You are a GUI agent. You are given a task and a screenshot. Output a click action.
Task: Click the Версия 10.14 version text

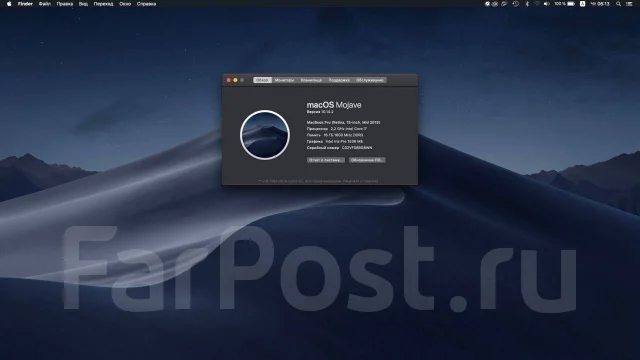(x=320, y=111)
